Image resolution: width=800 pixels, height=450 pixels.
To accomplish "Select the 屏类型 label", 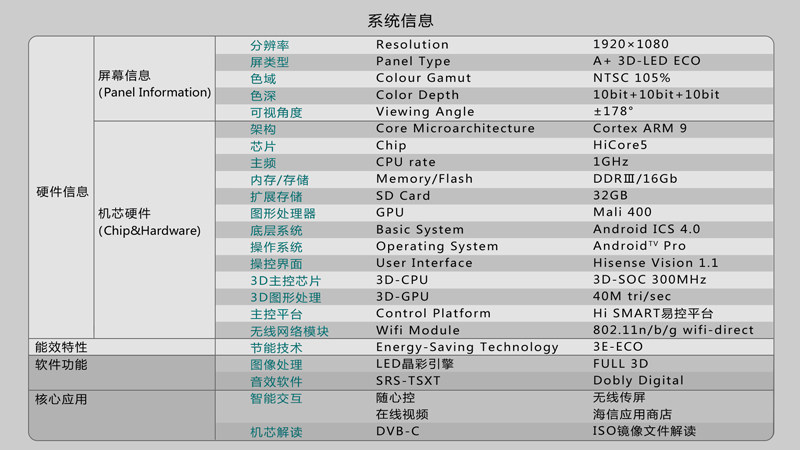I will click(x=269, y=62).
